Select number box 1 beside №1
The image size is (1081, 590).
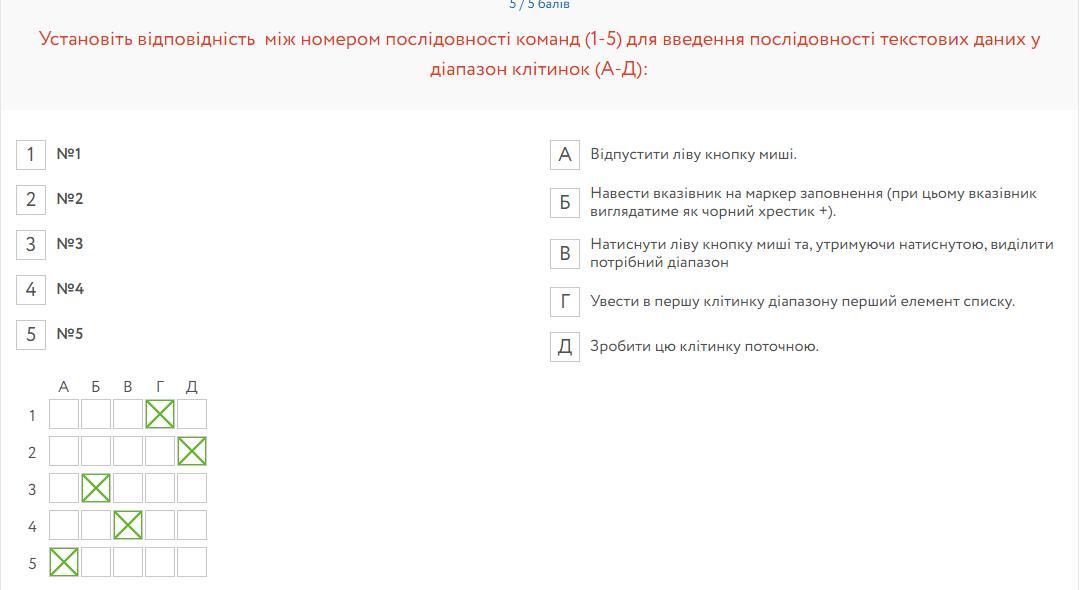tap(31, 154)
